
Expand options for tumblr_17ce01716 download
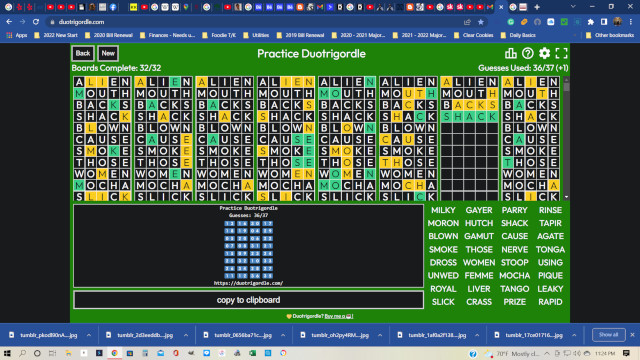coord(574,335)
